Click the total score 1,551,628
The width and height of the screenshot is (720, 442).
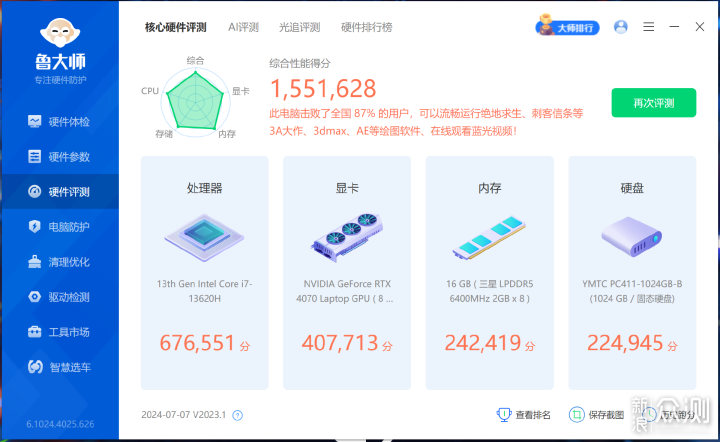[x=323, y=89]
